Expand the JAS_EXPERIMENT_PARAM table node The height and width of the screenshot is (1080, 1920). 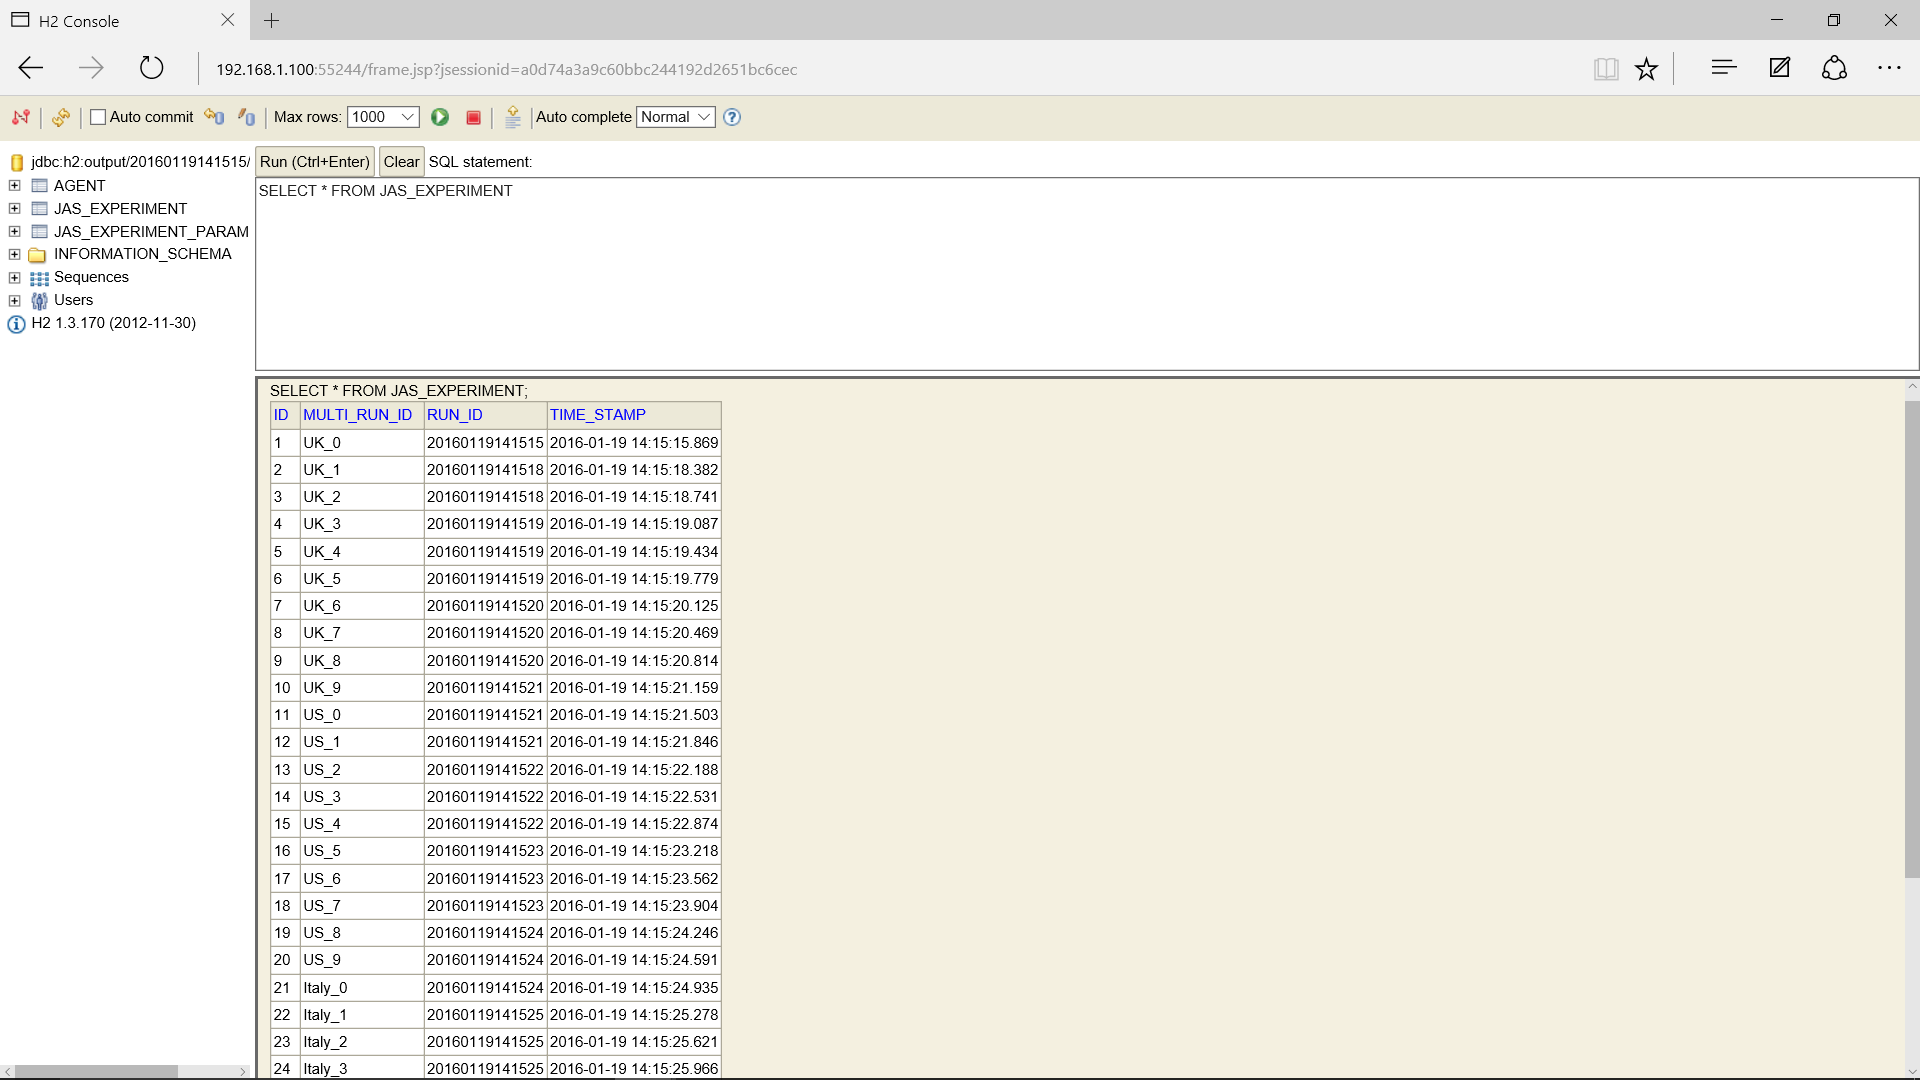(14, 232)
